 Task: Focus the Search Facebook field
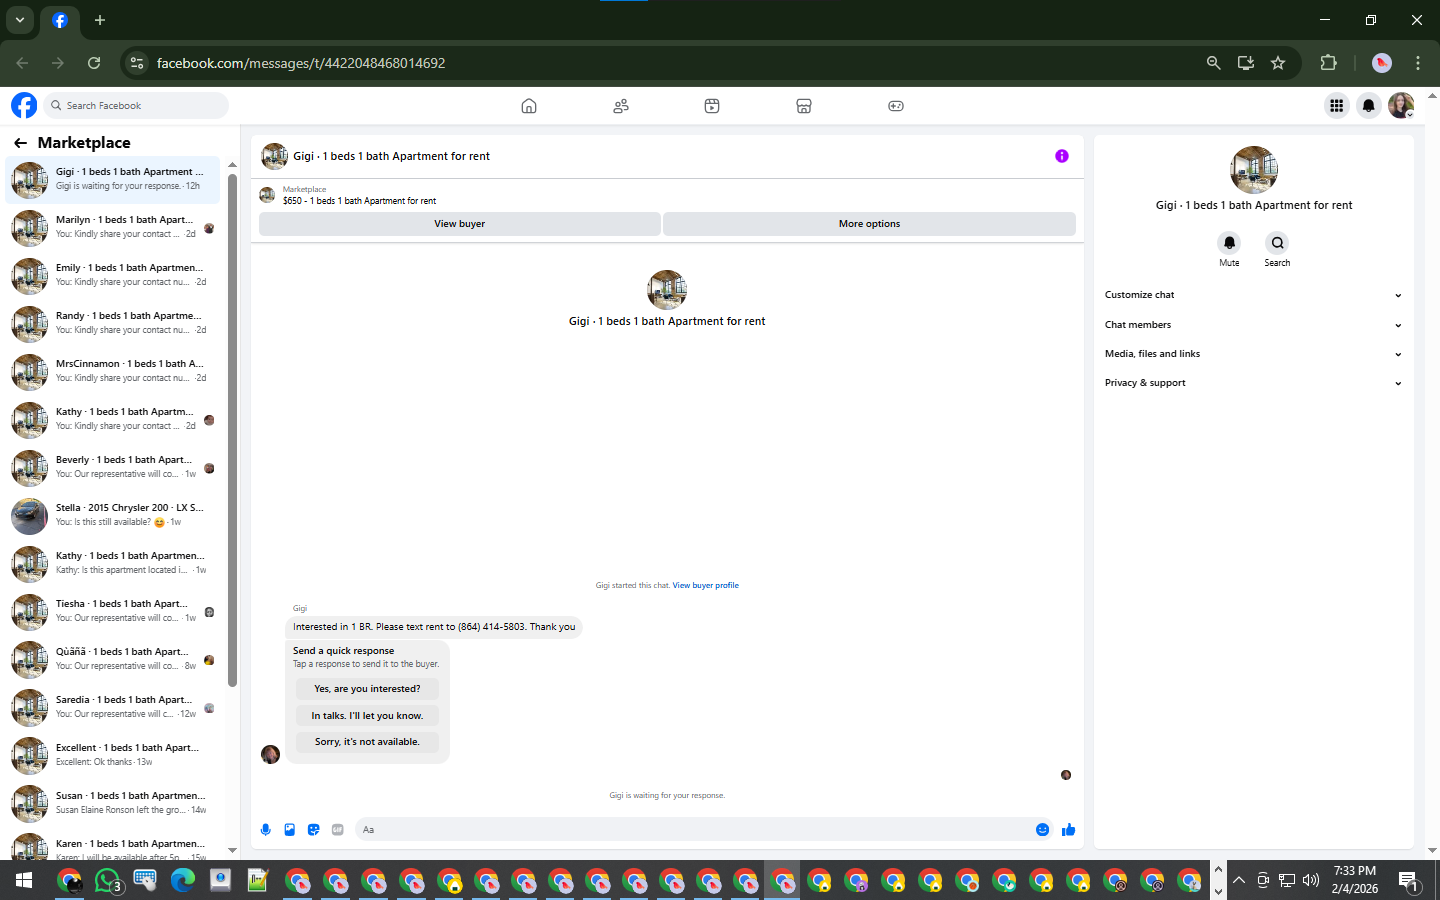(x=137, y=105)
